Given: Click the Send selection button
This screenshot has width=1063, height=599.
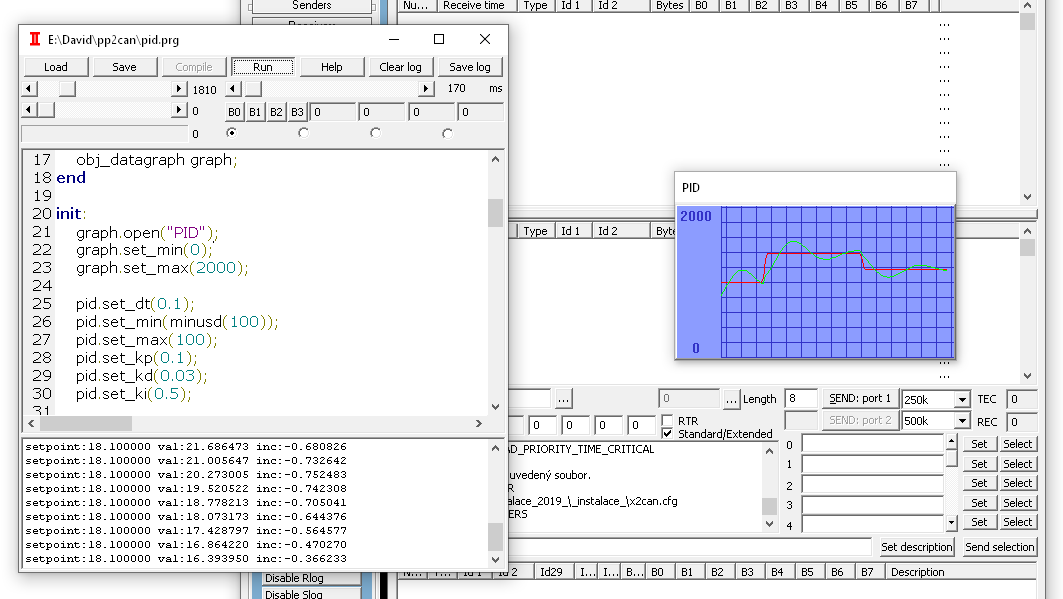Looking at the screenshot, I should [x=1000, y=547].
